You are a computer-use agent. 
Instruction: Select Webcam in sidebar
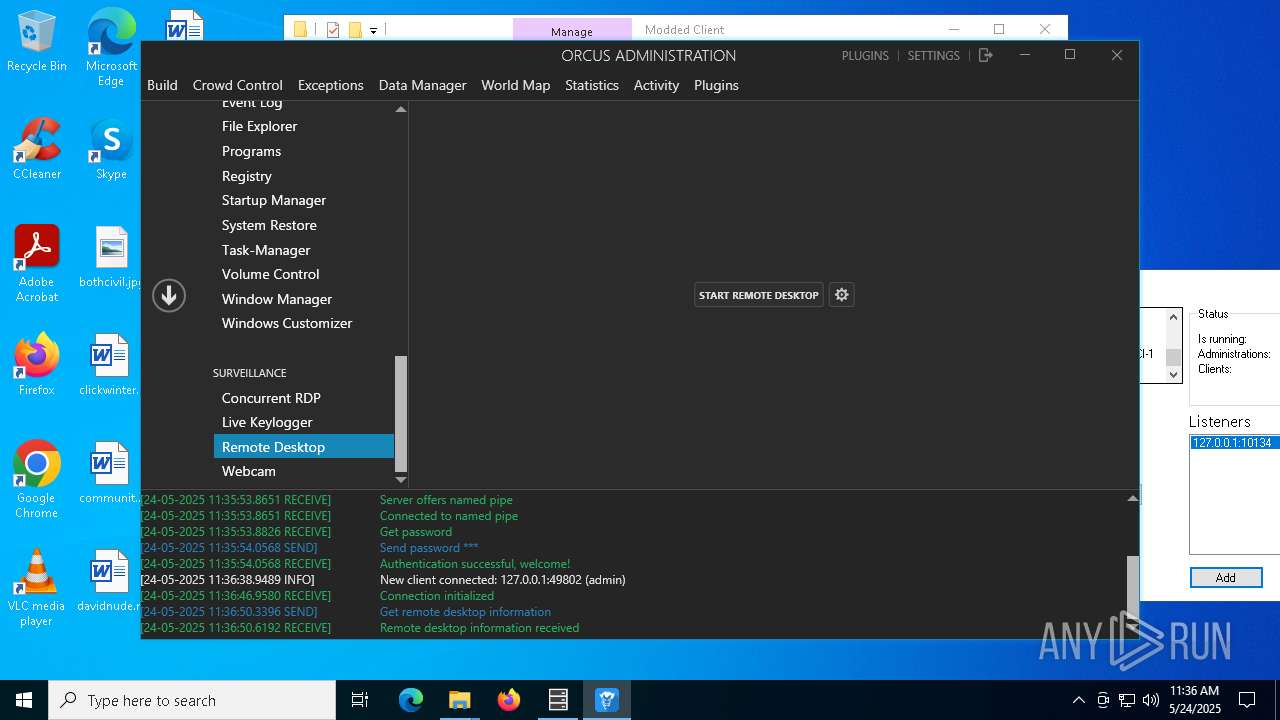click(304, 471)
